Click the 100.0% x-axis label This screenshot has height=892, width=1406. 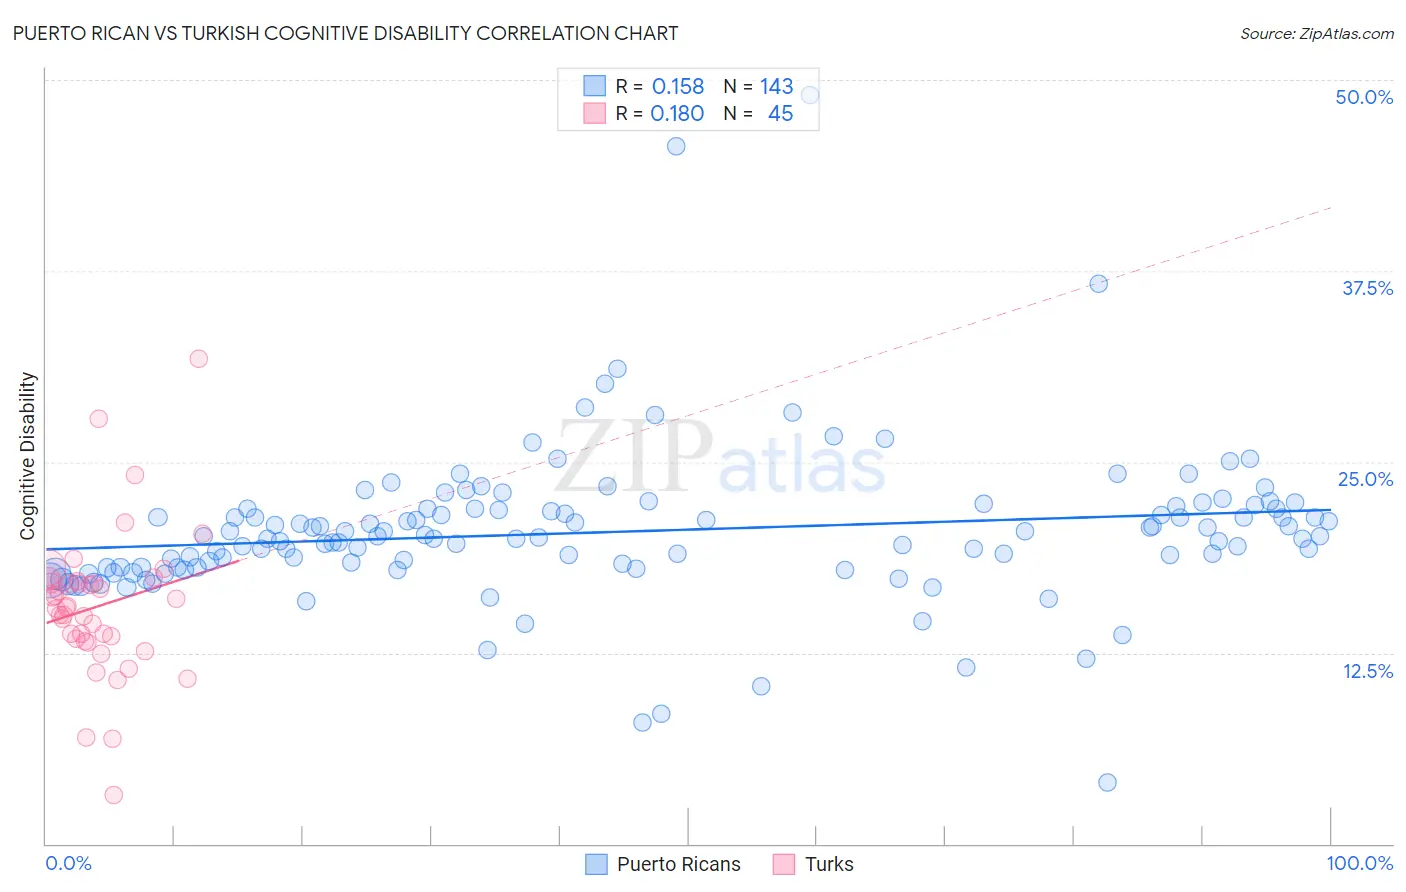(1360, 863)
